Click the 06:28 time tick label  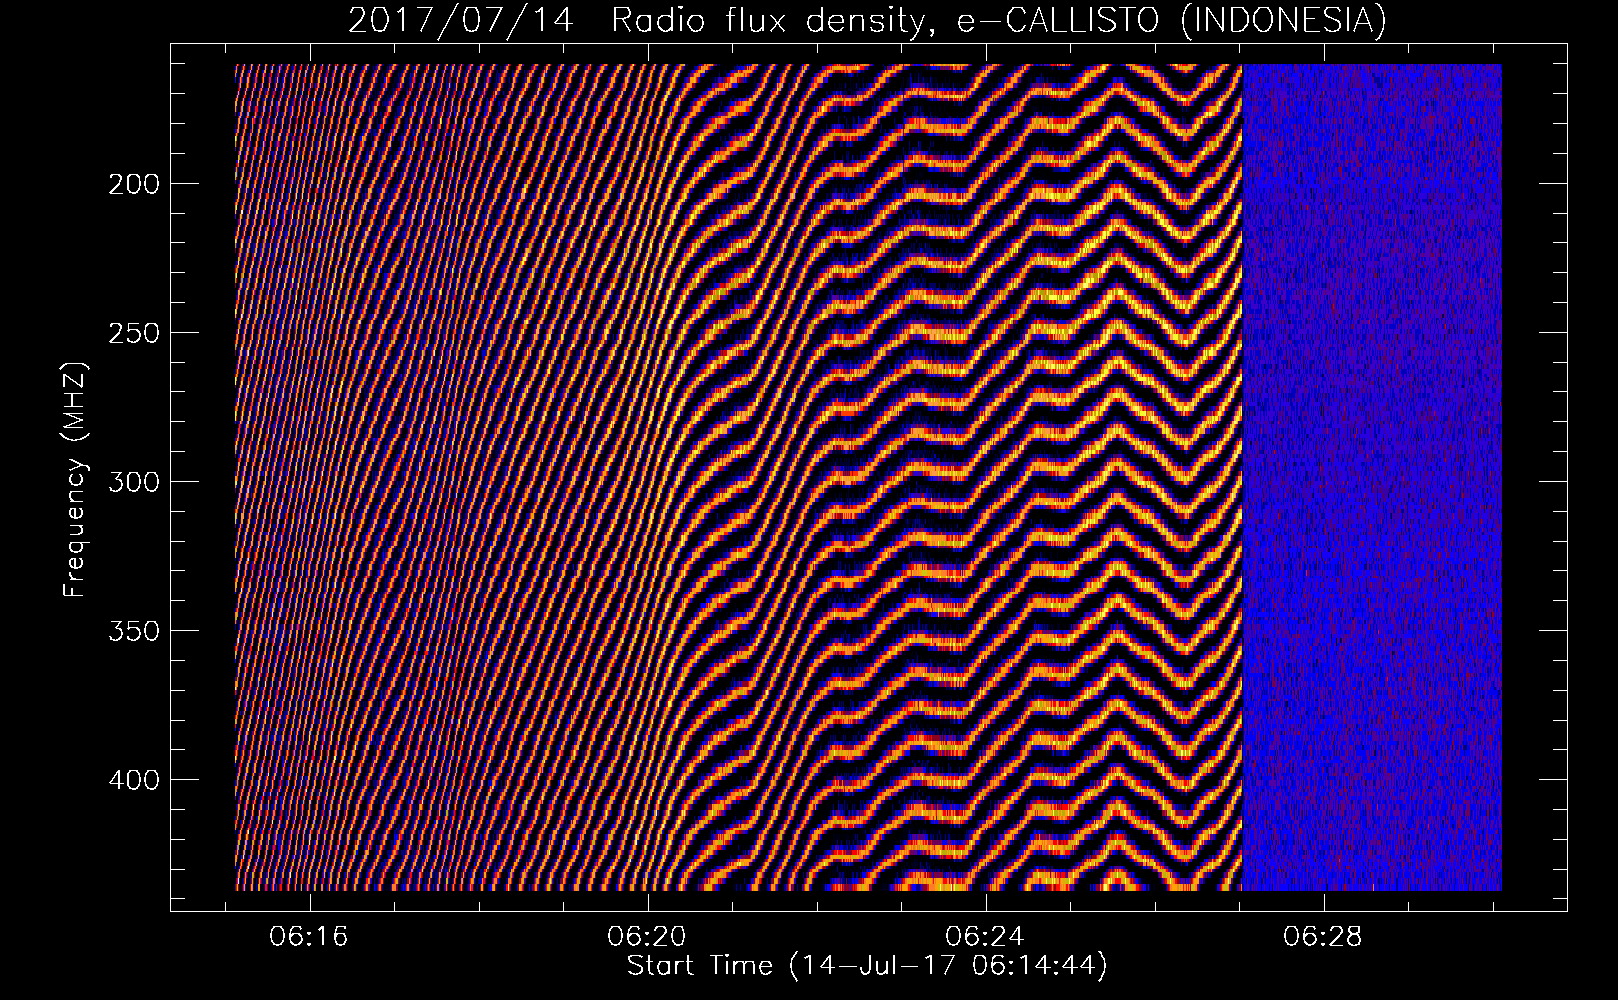[x=1323, y=937]
